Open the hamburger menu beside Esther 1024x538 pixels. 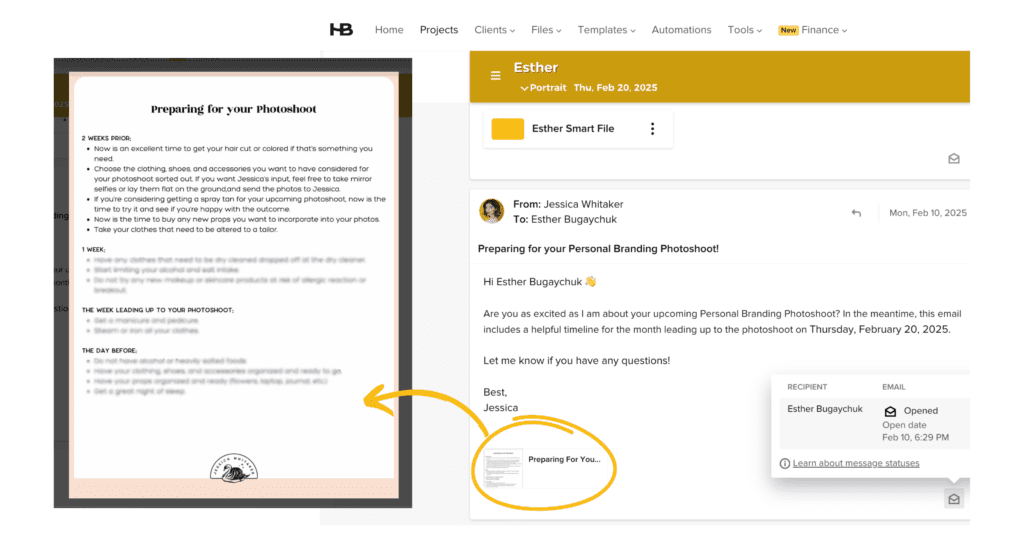pos(496,76)
